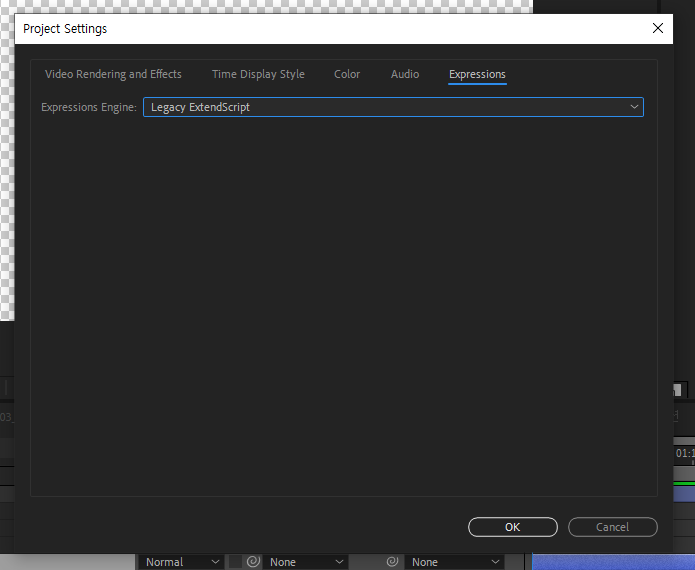Image resolution: width=695 pixels, height=570 pixels.
Task: Open the Expressions Engine dropdown
Action: pos(393,107)
